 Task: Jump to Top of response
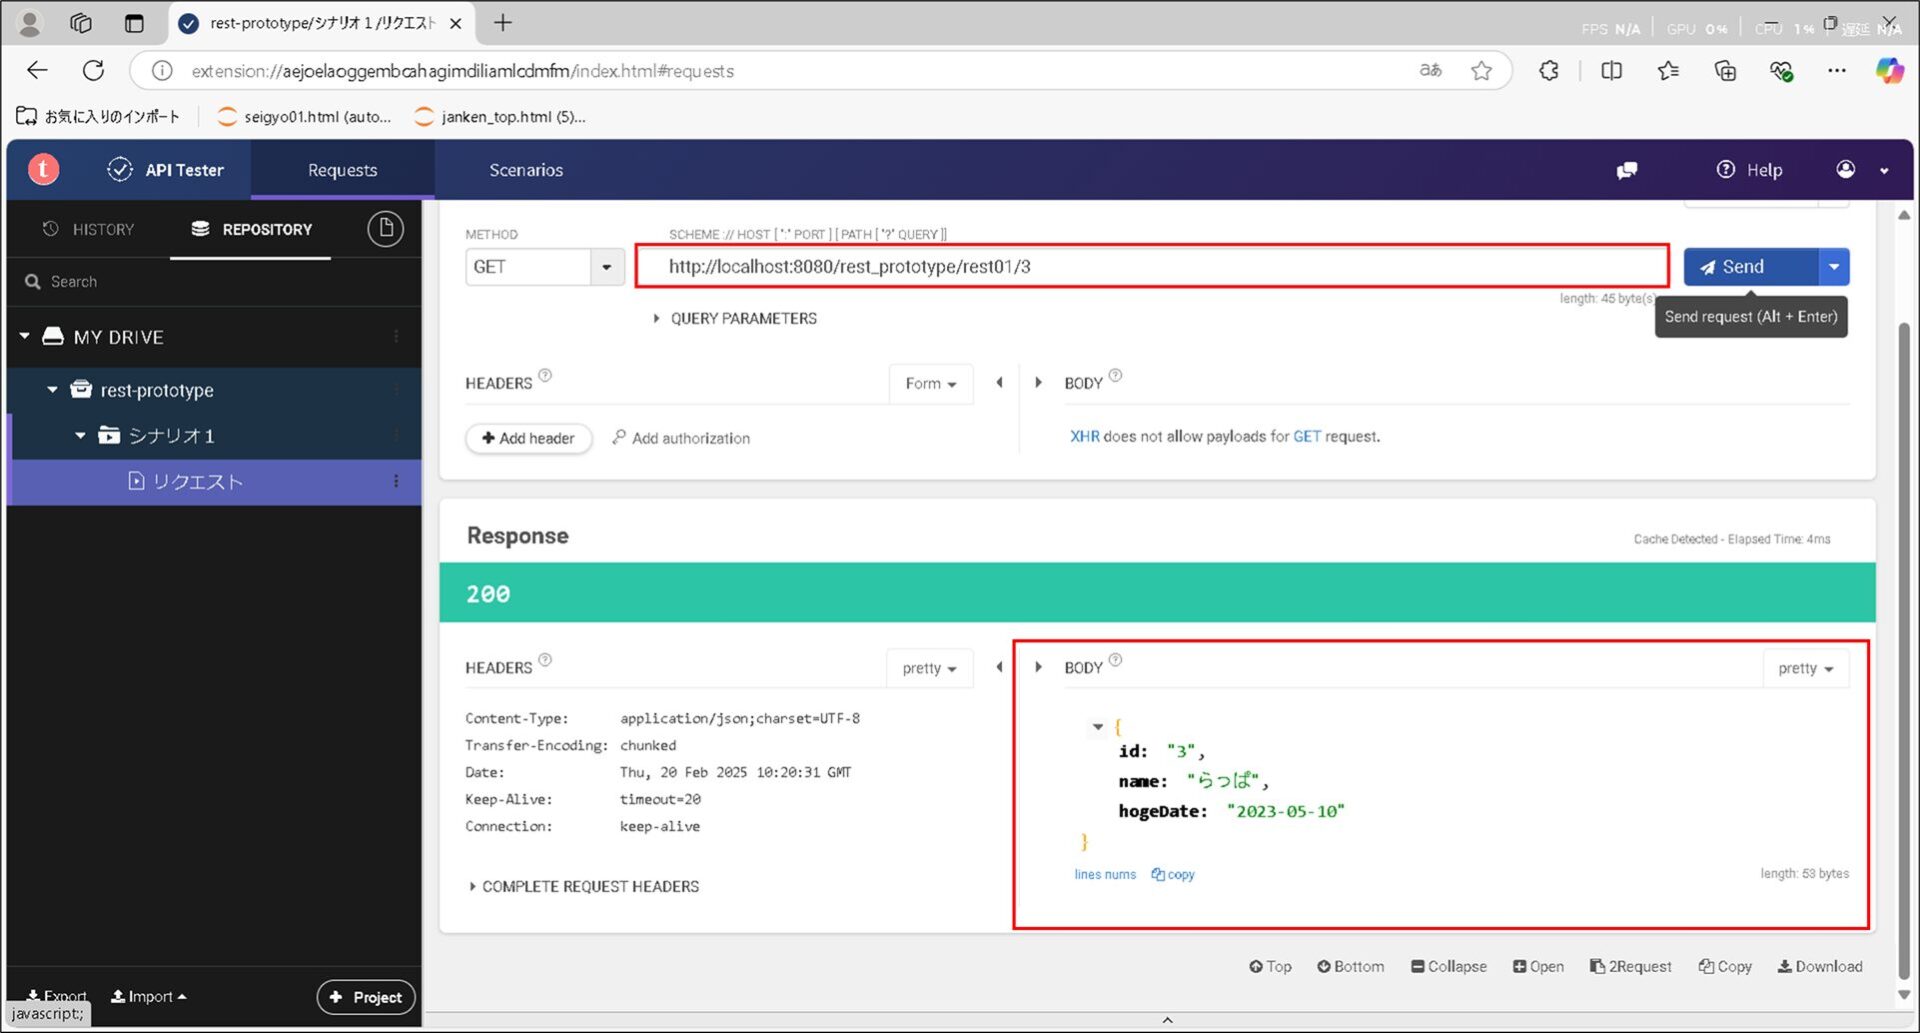pos(1270,966)
